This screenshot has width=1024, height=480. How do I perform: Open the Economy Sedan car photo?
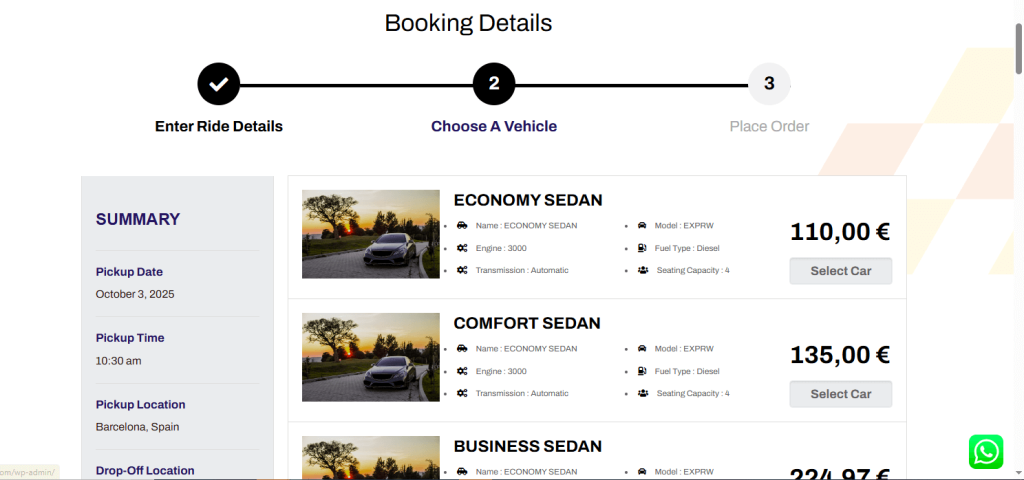(371, 234)
